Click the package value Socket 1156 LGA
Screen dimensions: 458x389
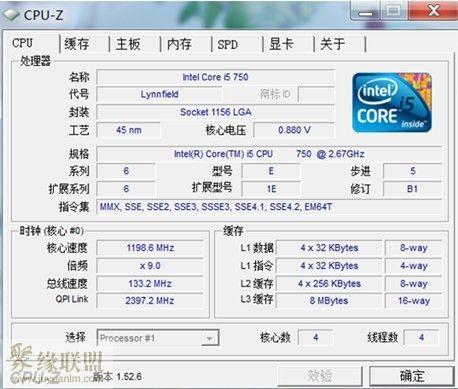point(215,112)
